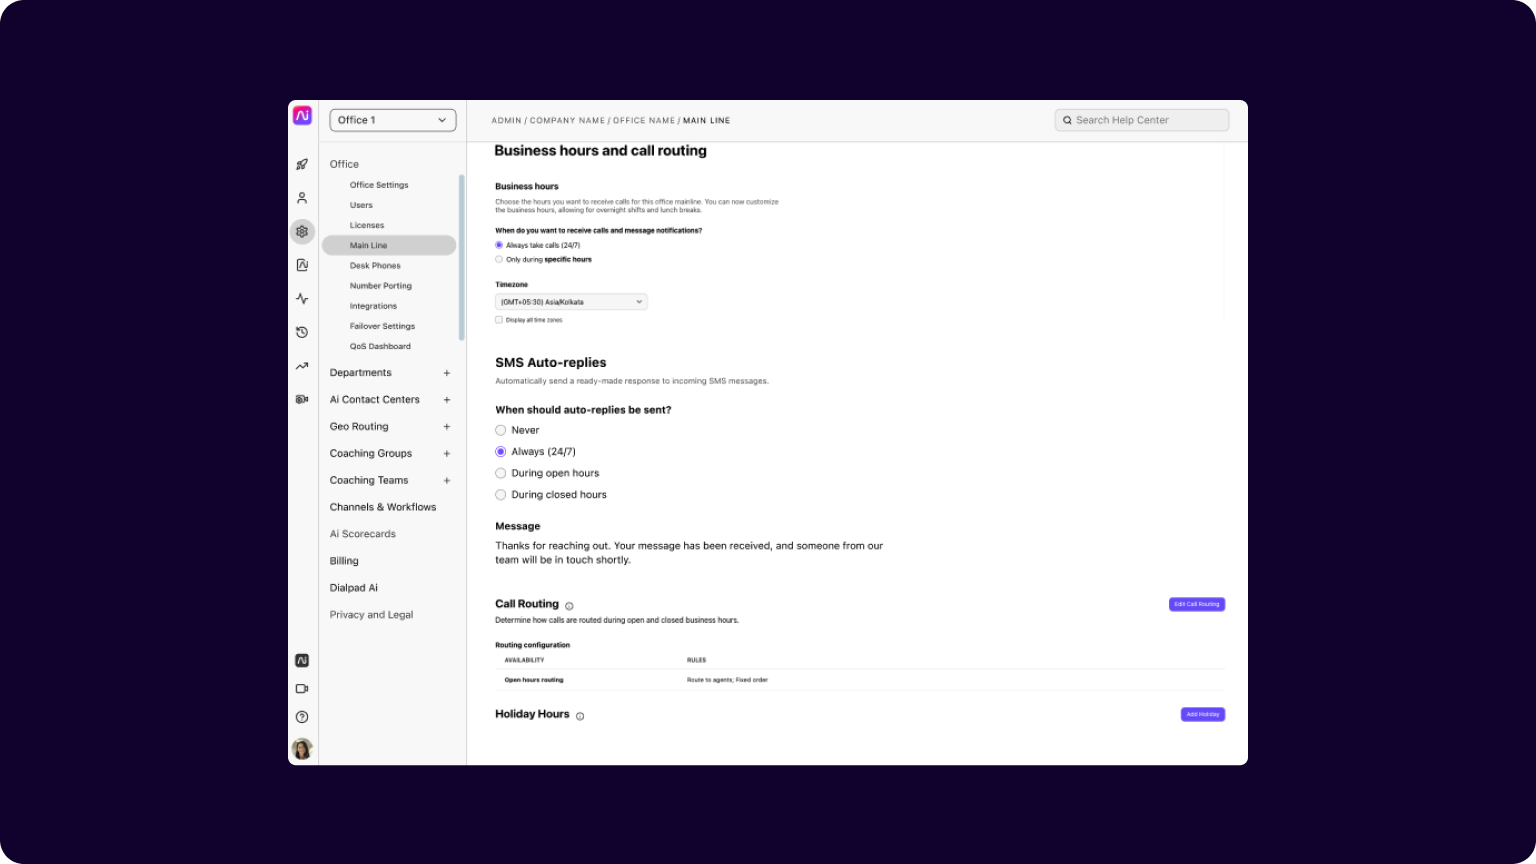Open Failover Settings in sidebar

[x=382, y=326]
